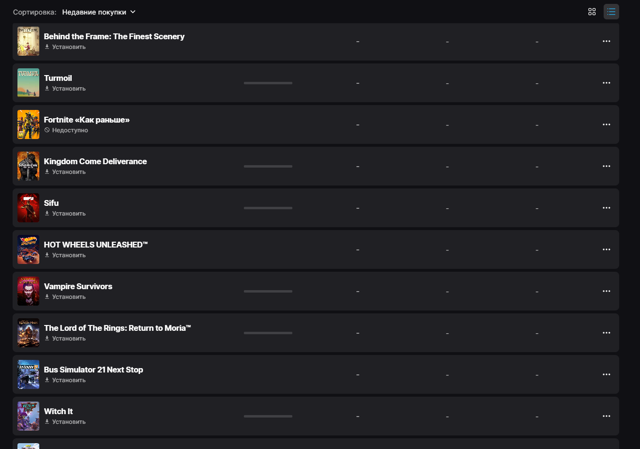The width and height of the screenshot is (640, 449).
Task: Install Behind the Frame: The Finest Scenery
Action: pyautogui.click(x=65, y=47)
